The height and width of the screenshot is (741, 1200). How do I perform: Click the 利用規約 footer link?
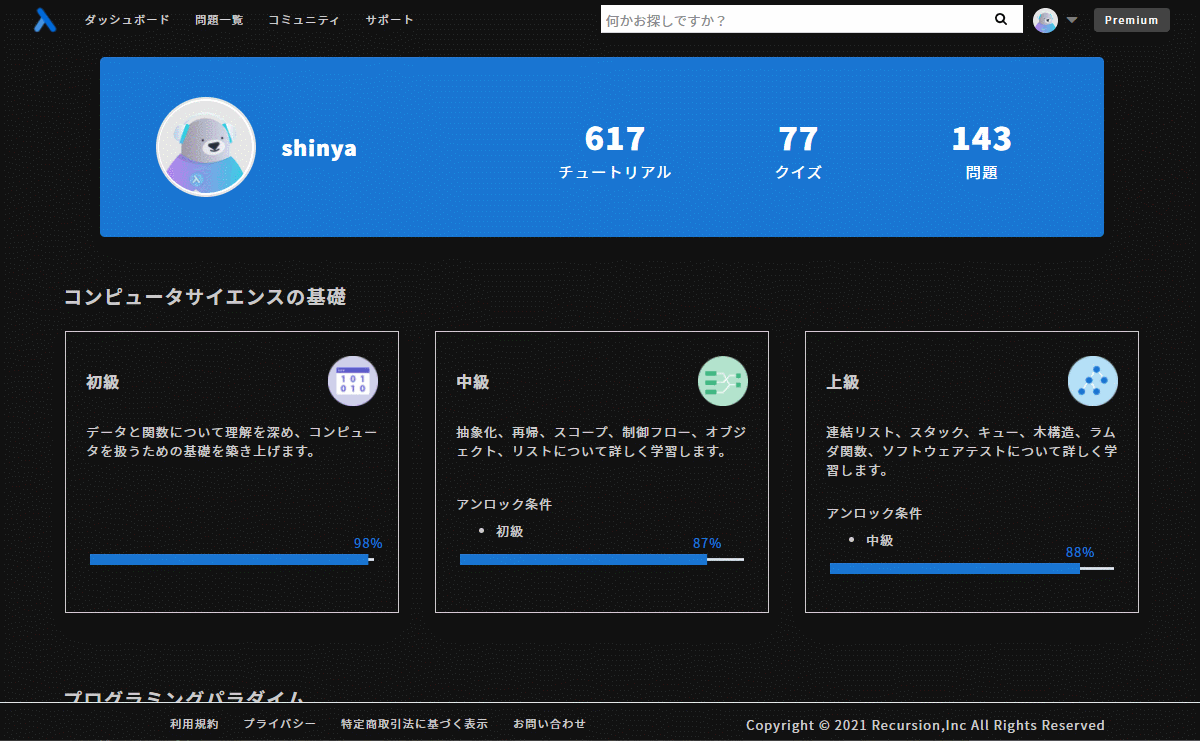[194, 724]
